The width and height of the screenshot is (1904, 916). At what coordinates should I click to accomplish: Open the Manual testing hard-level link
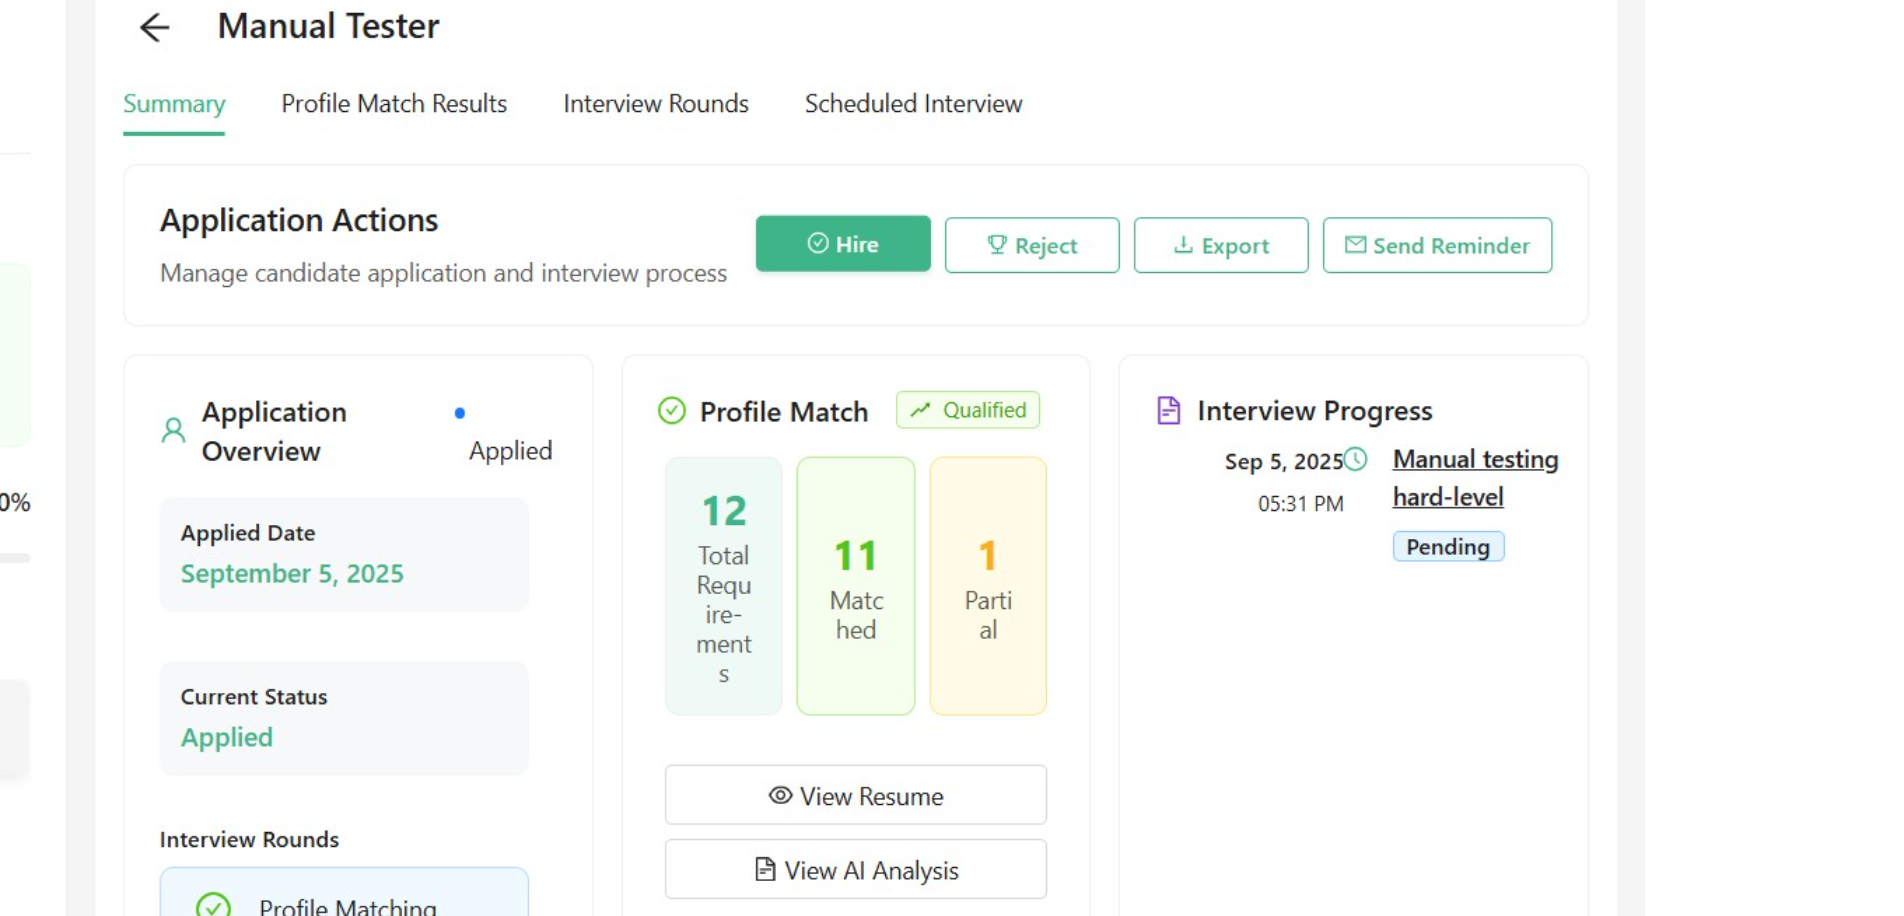pos(1474,478)
